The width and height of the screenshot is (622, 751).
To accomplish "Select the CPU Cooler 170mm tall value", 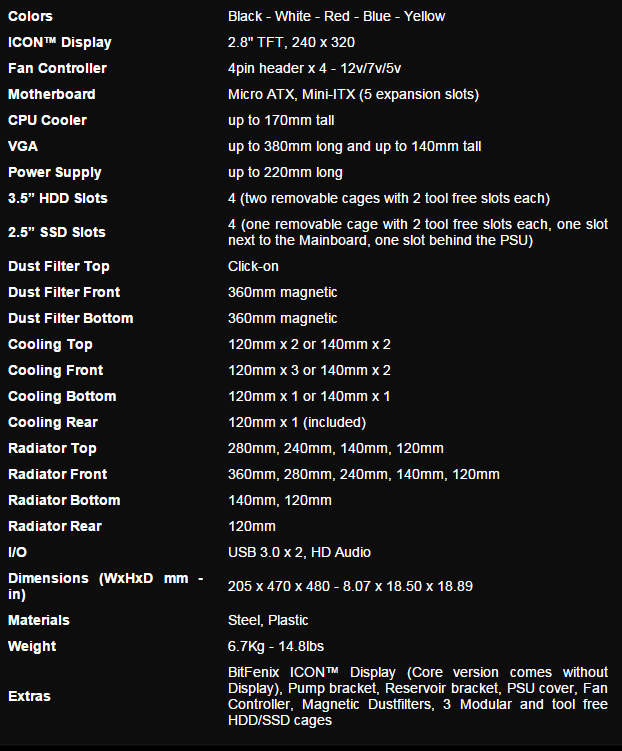I will point(281,120).
